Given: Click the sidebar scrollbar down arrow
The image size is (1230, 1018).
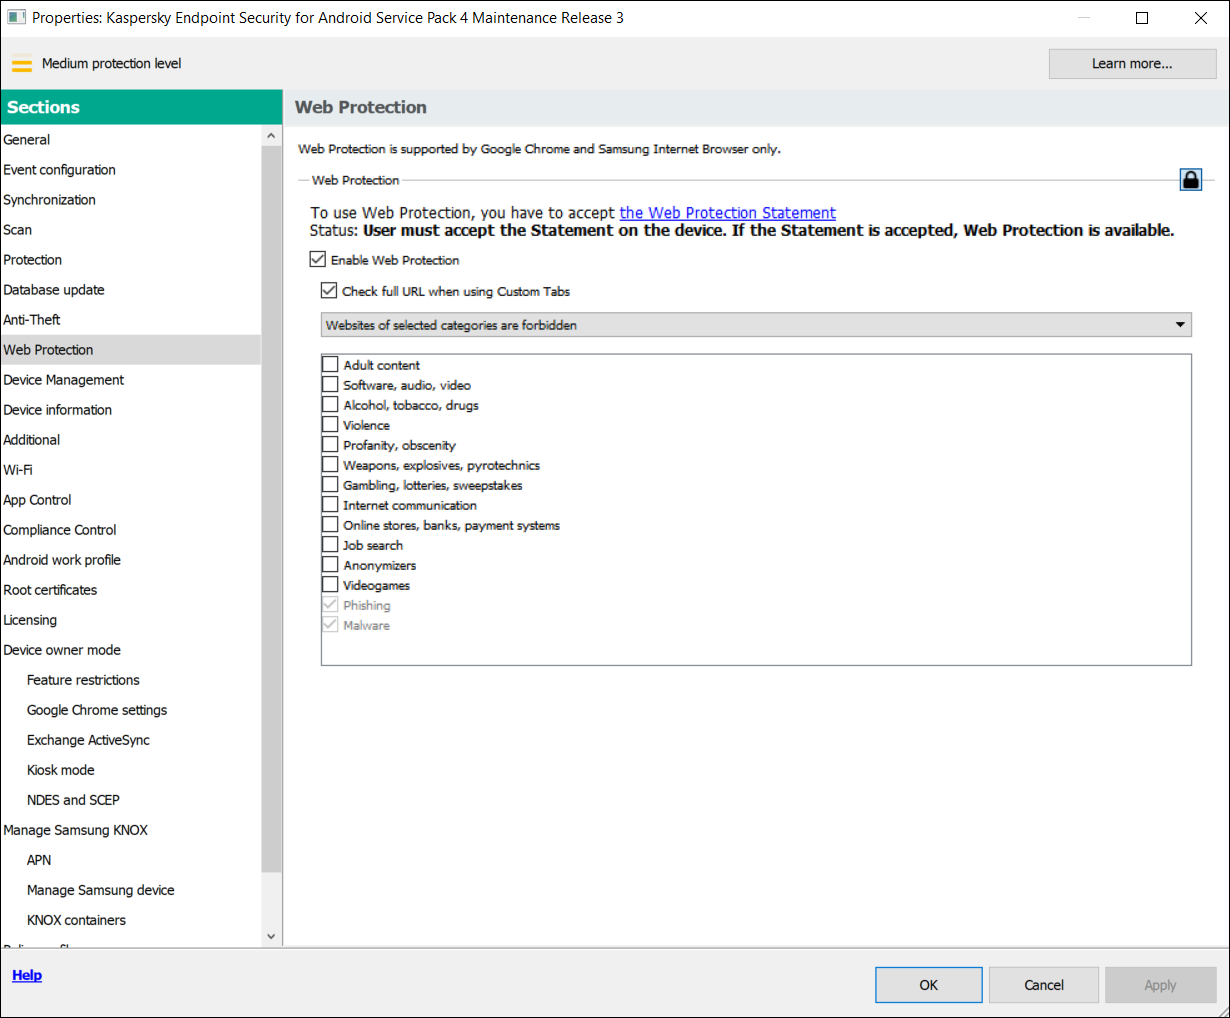Looking at the screenshot, I should click(x=271, y=935).
